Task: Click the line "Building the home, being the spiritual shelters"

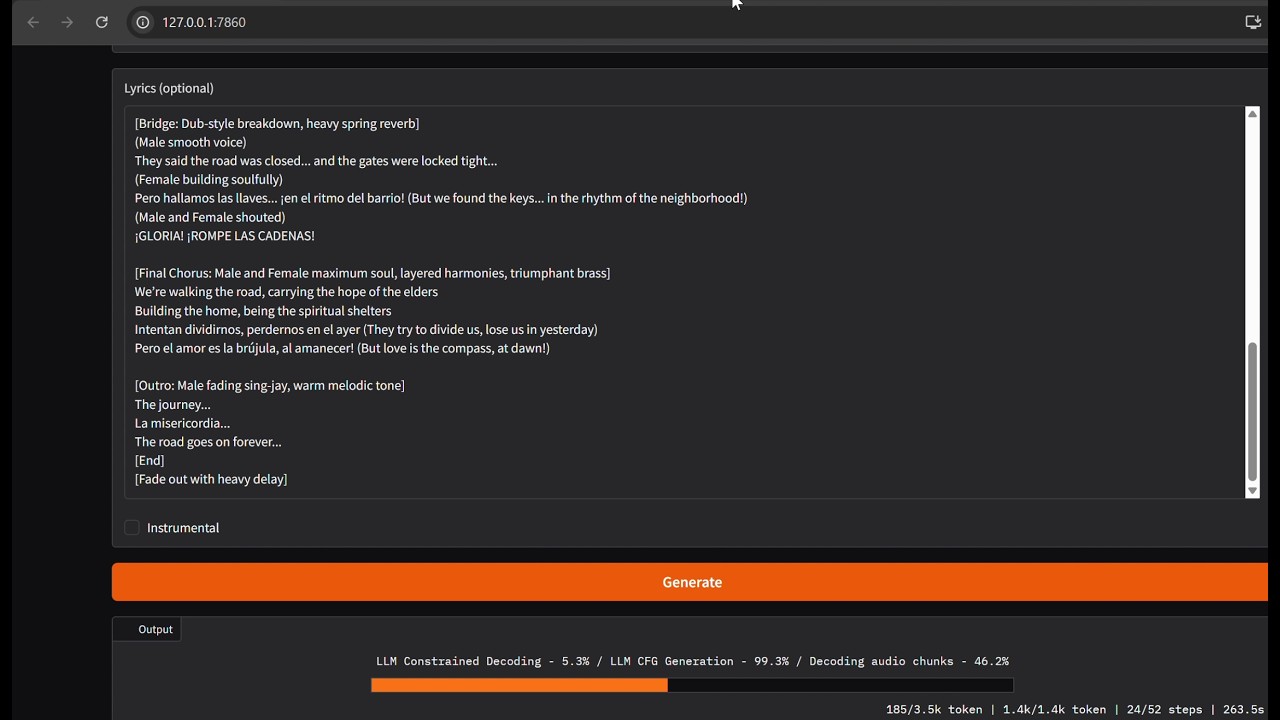Action: pyautogui.click(x=263, y=311)
